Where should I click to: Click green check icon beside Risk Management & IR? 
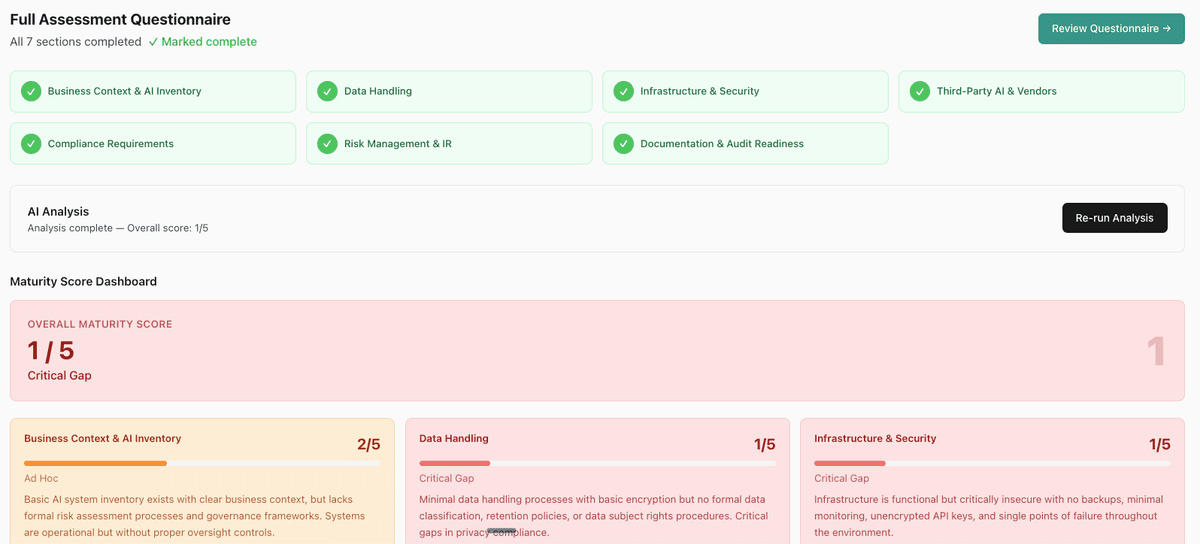click(x=327, y=143)
